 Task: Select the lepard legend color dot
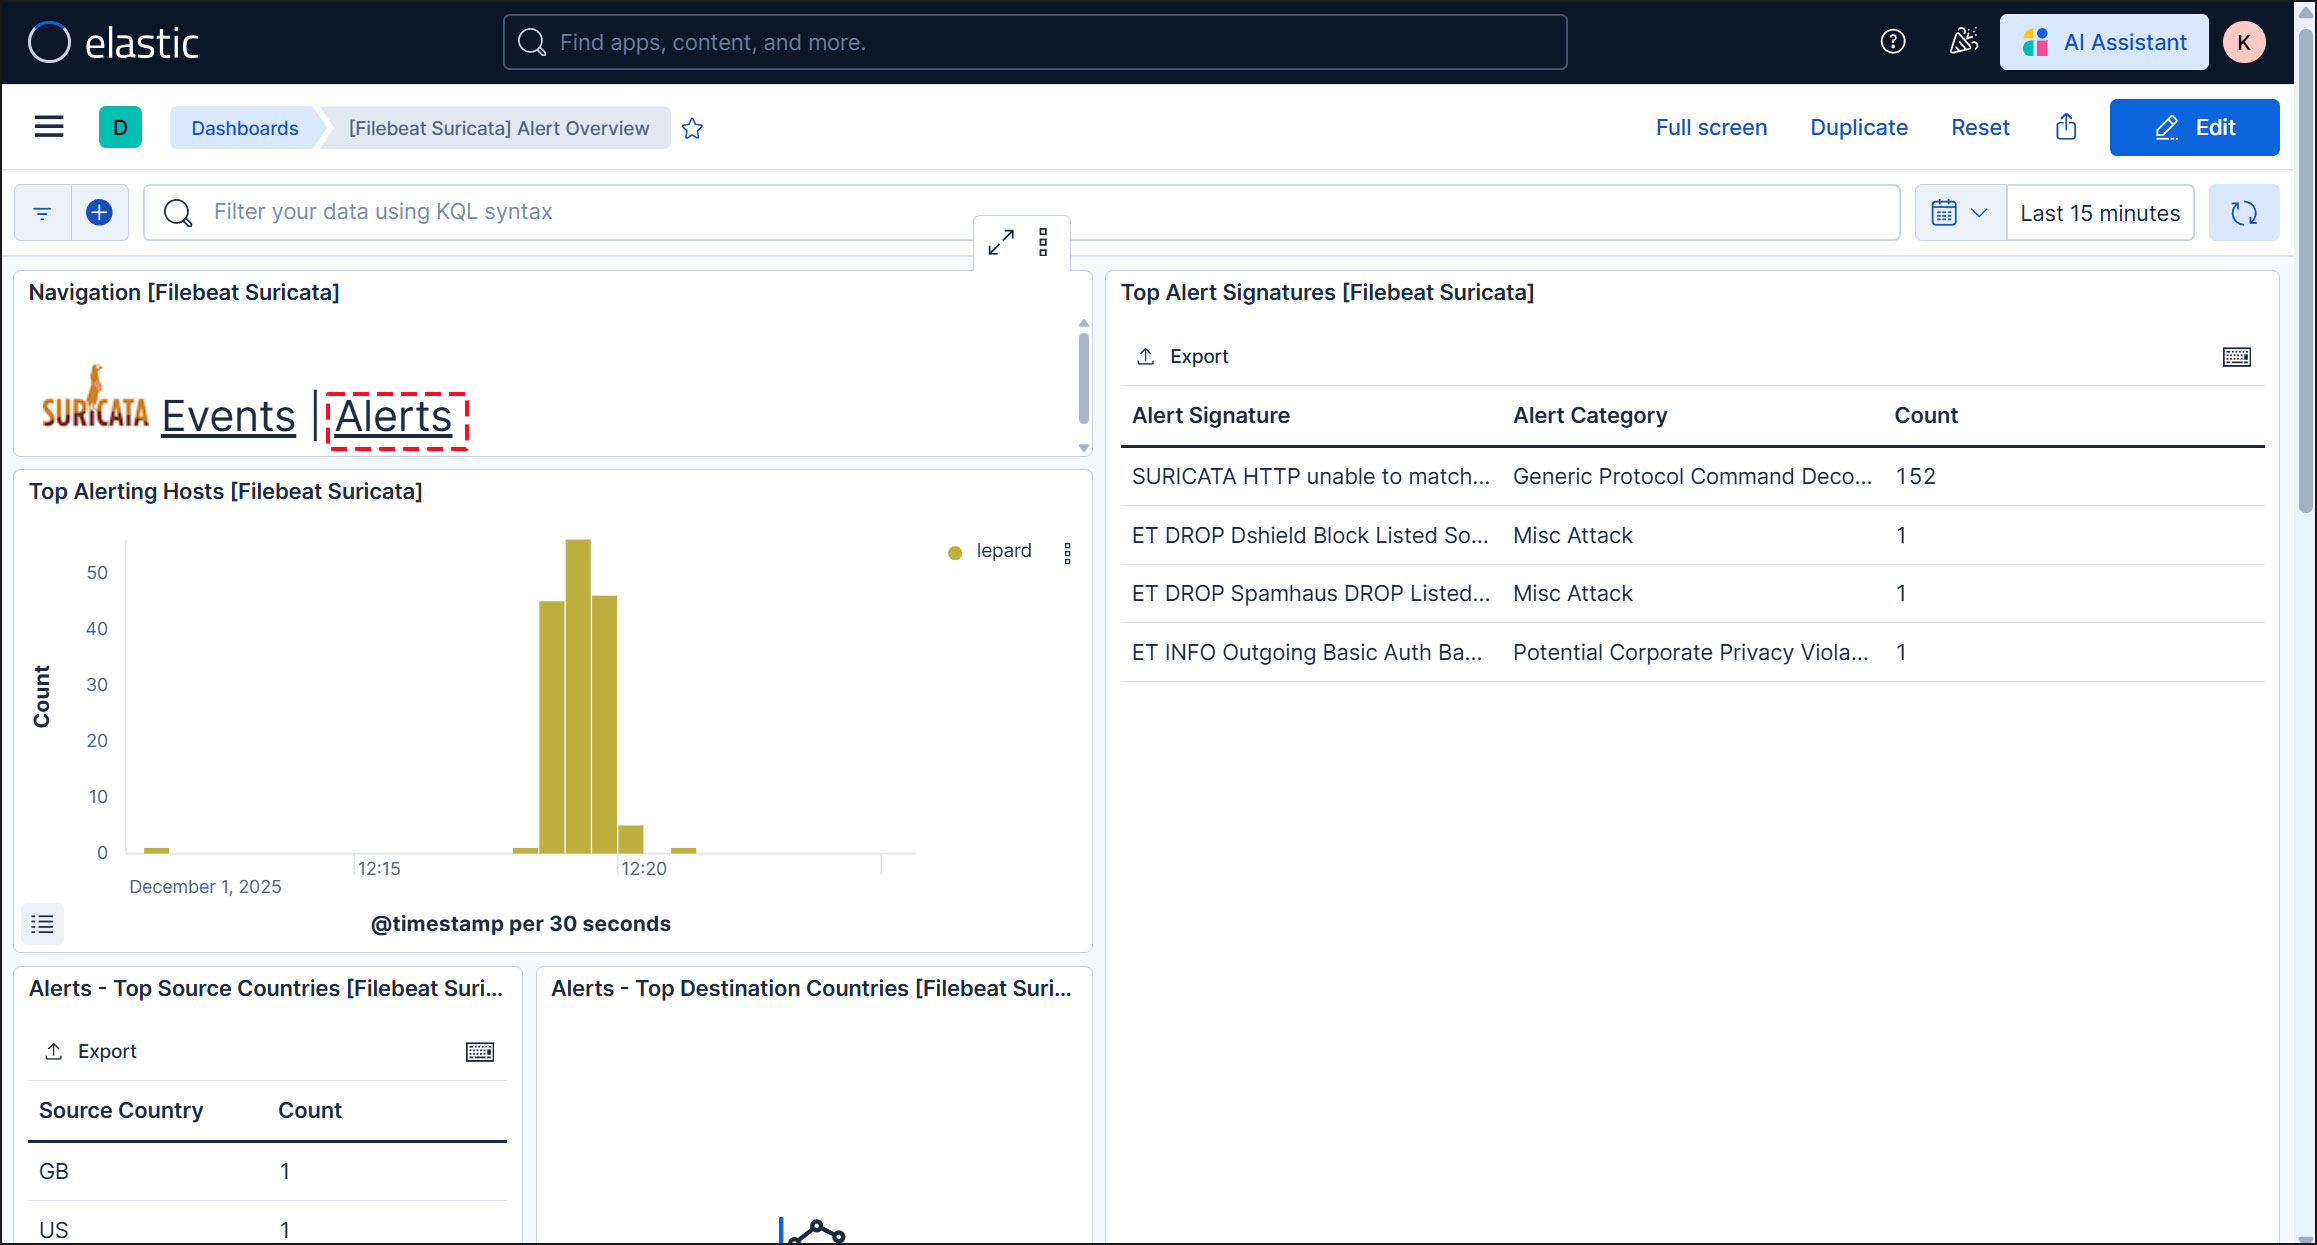955,552
